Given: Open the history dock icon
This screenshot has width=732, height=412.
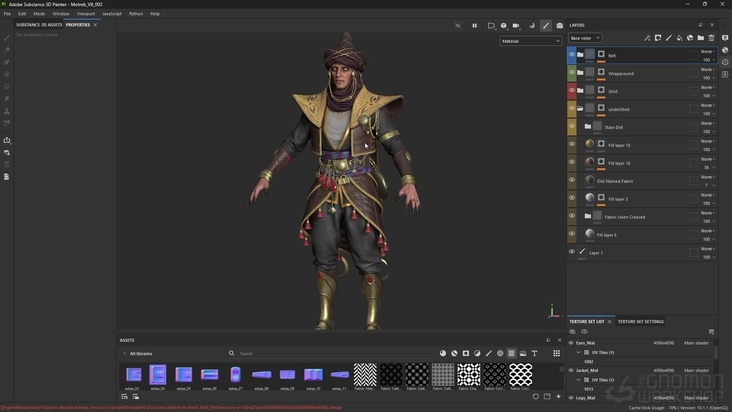Looking at the screenshot, I should 725,62.
